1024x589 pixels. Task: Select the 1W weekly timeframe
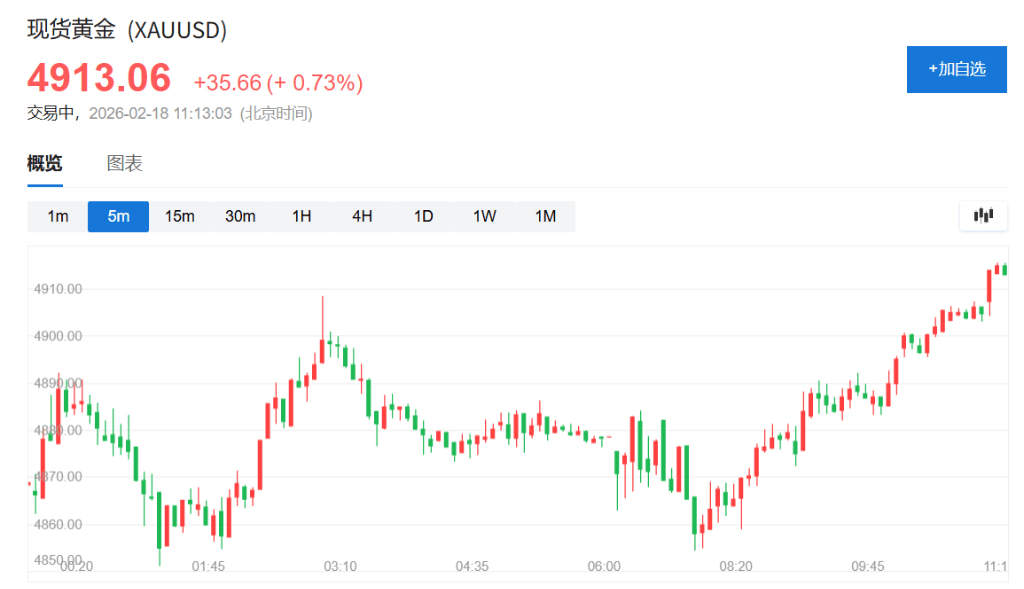click(484, 216)
